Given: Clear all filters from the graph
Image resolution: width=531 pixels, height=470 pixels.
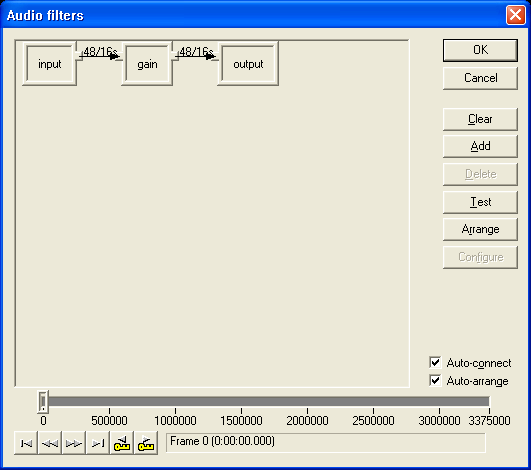Looking at the screenshot, I should [x=480, y=119].
